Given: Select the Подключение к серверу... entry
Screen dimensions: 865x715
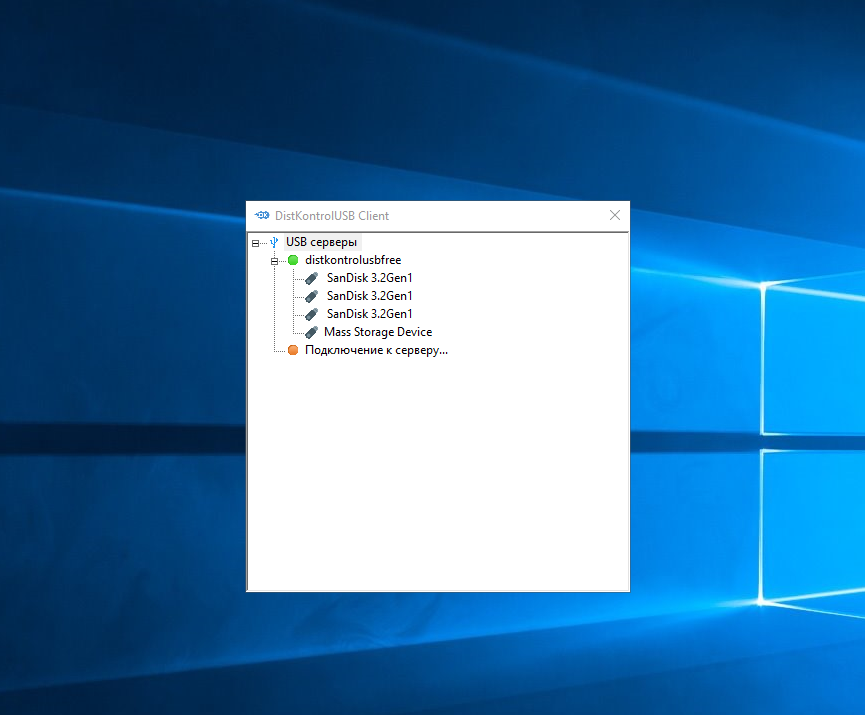Looking at the screenshot, I should coord(376,350).
